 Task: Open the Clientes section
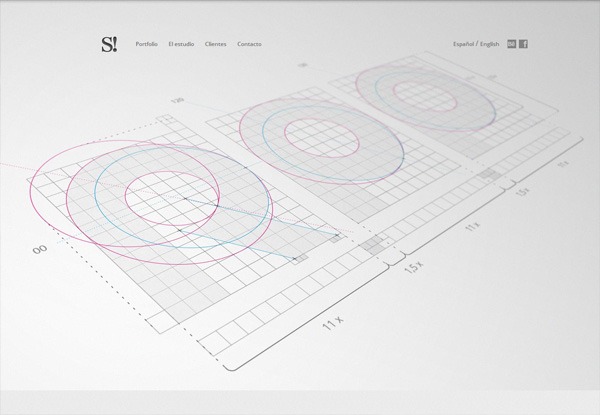[215, 45]
